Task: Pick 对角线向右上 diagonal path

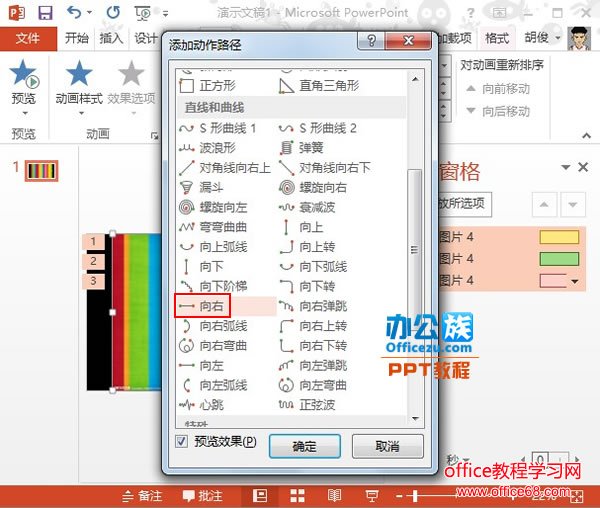Action: 225,168
